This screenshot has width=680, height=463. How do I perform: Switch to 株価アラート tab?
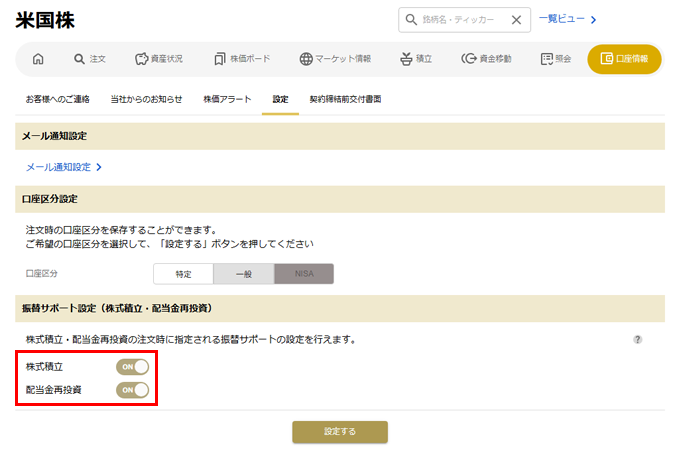(227, 99)
